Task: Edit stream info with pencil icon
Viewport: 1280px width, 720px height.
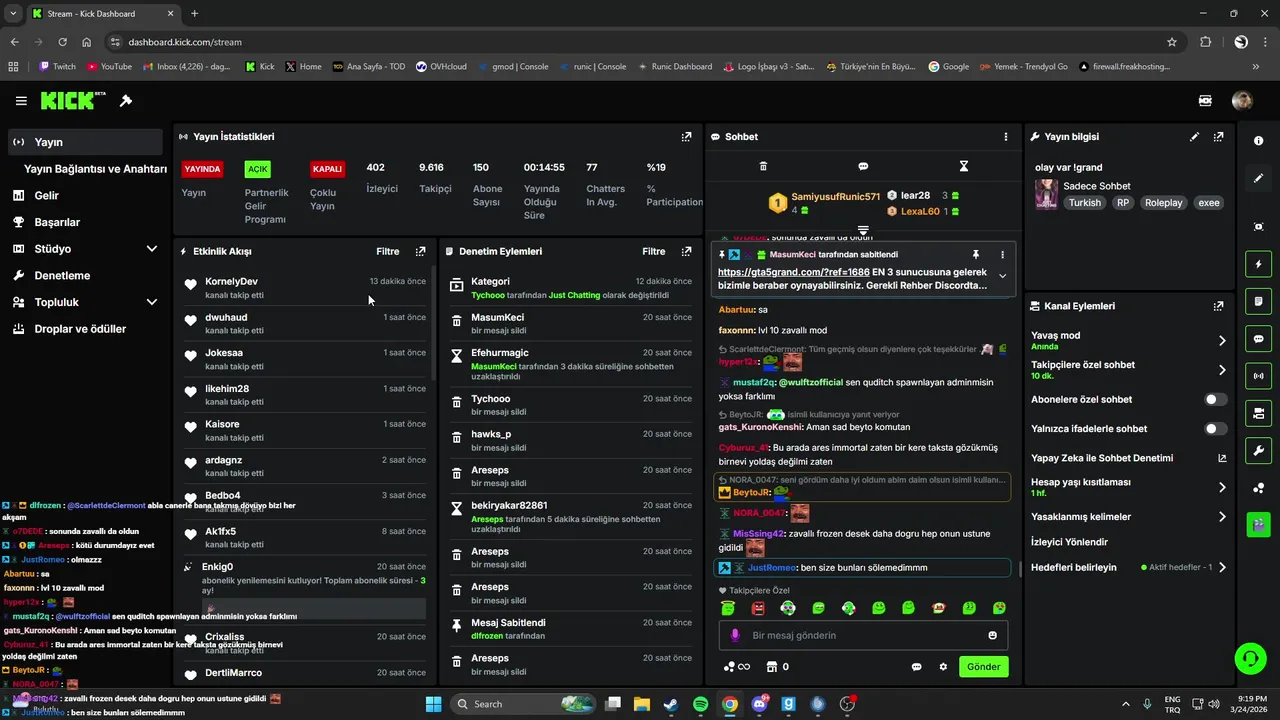Action: point(1194,137)
